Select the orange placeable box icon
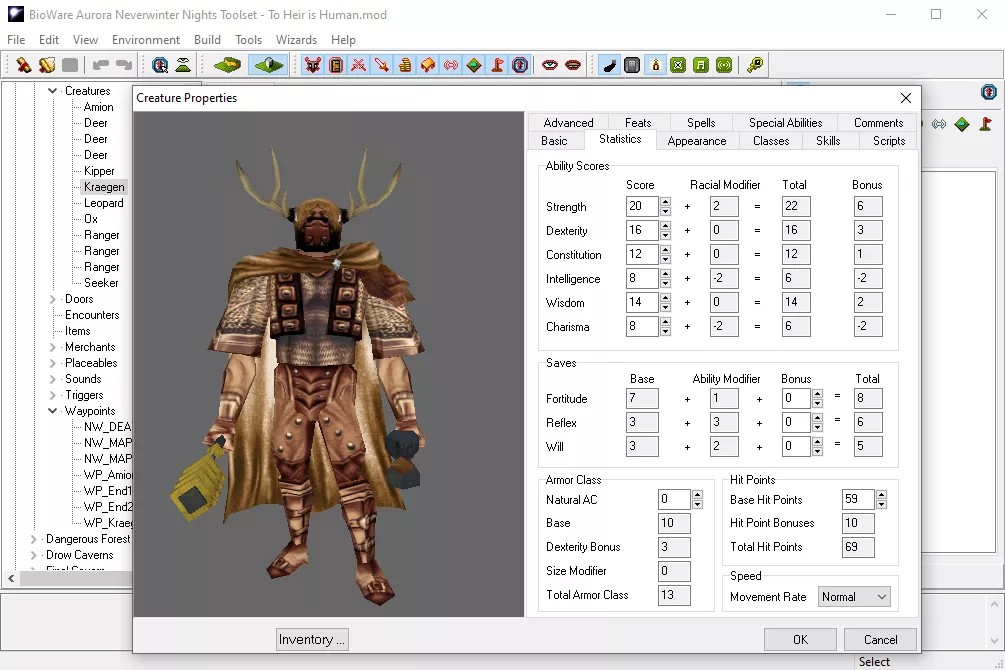The height and width of the screenshot is (670, 1005). (428, 65)
